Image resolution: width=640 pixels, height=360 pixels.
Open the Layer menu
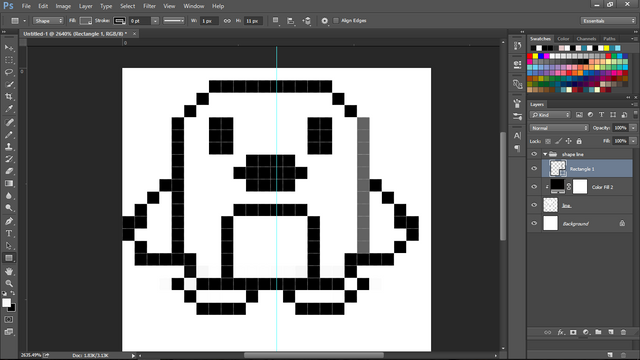coord(85,6)
